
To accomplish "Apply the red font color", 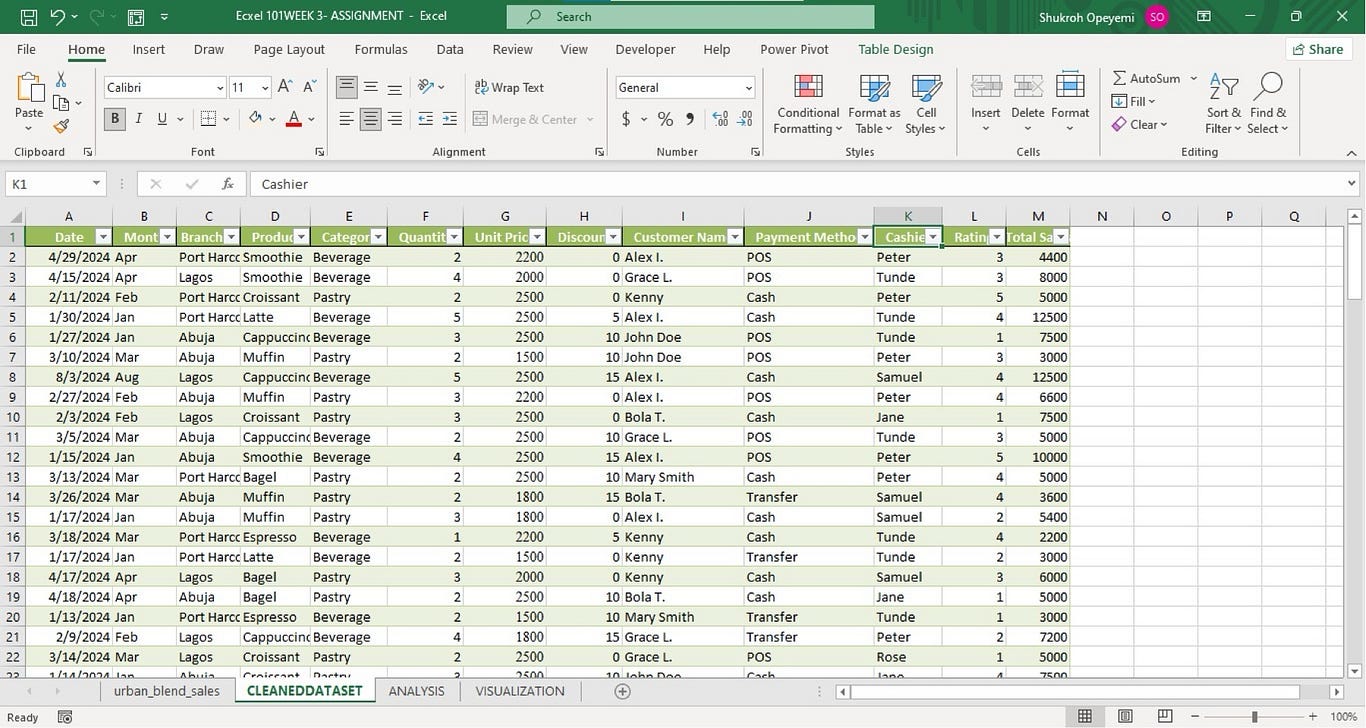I will pos(294,119).
